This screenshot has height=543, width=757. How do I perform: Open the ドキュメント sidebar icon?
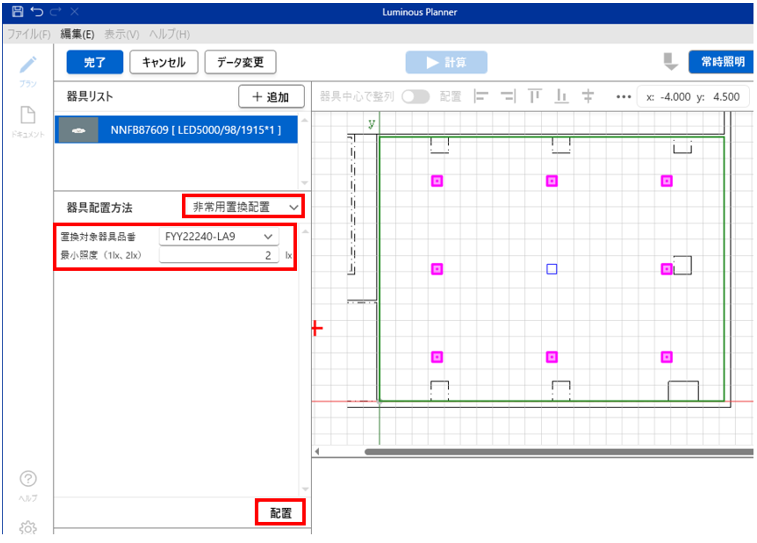coord(28,116)
